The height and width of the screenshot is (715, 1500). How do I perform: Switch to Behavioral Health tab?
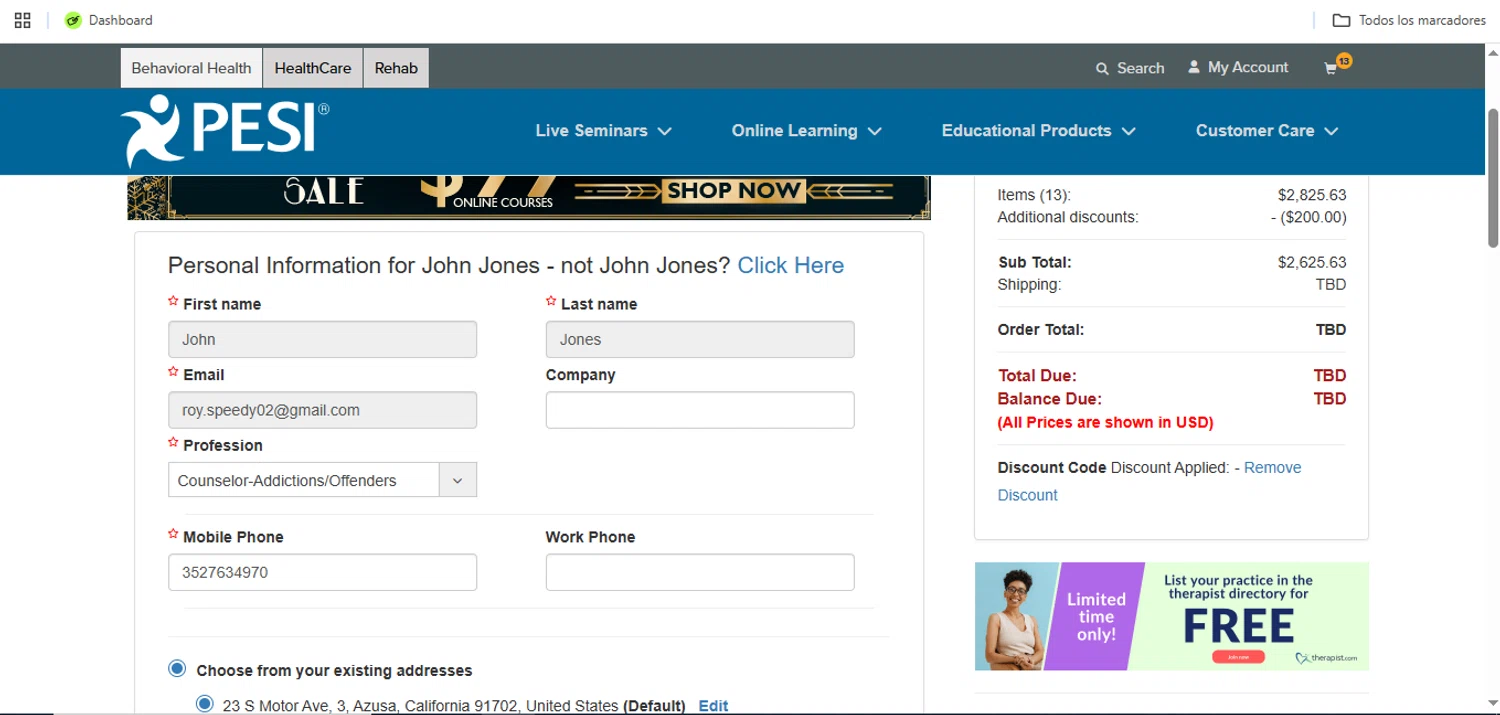pos(191,68)
